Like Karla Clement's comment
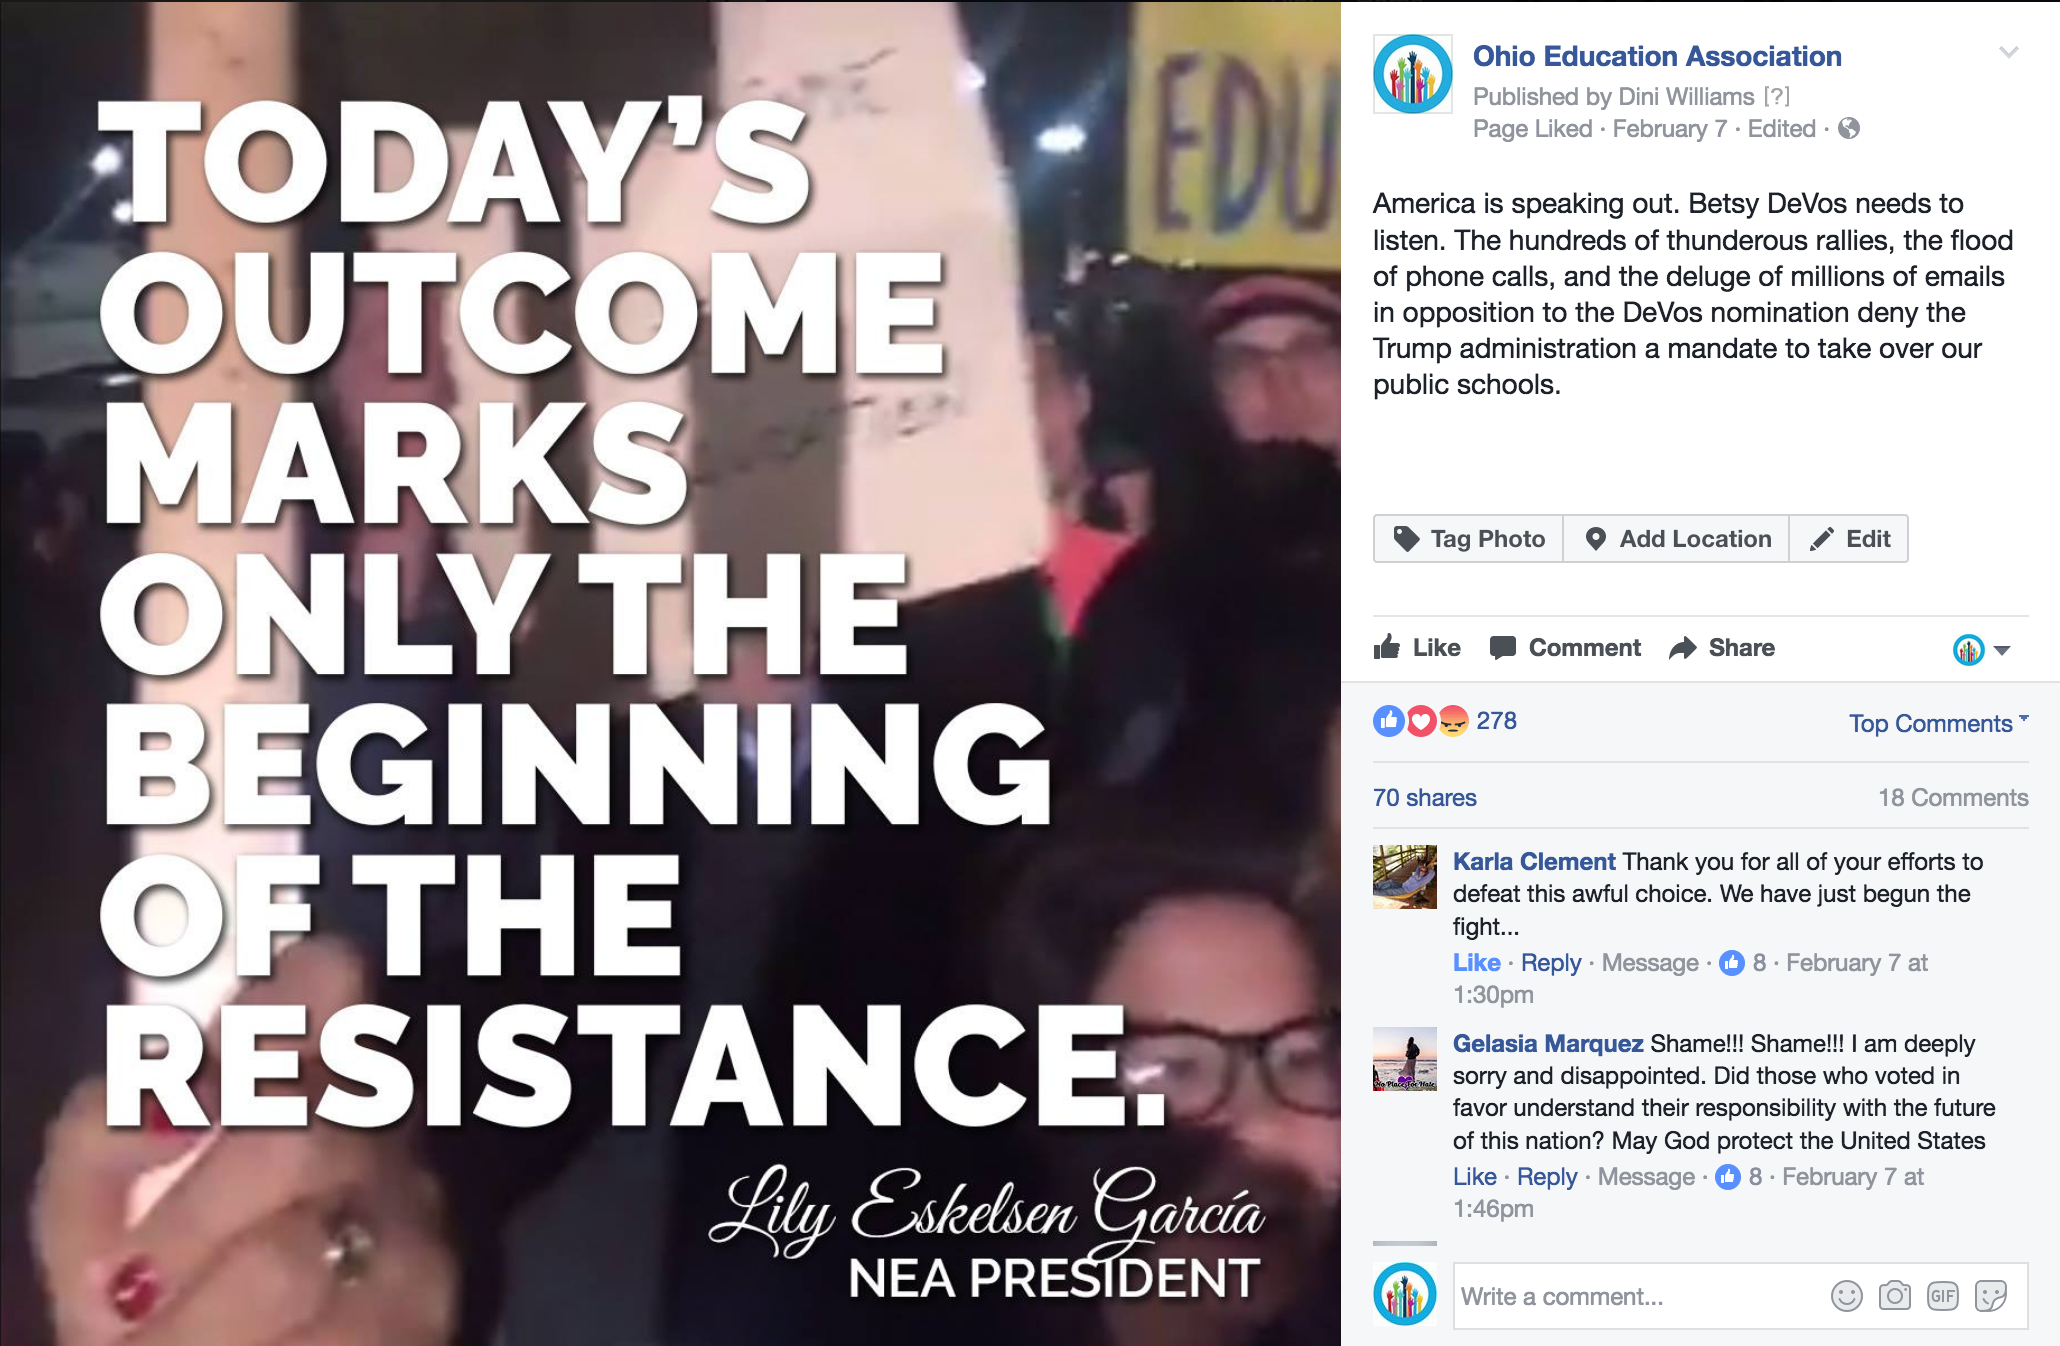The image size is (2060, 1346). (1476, 962)
